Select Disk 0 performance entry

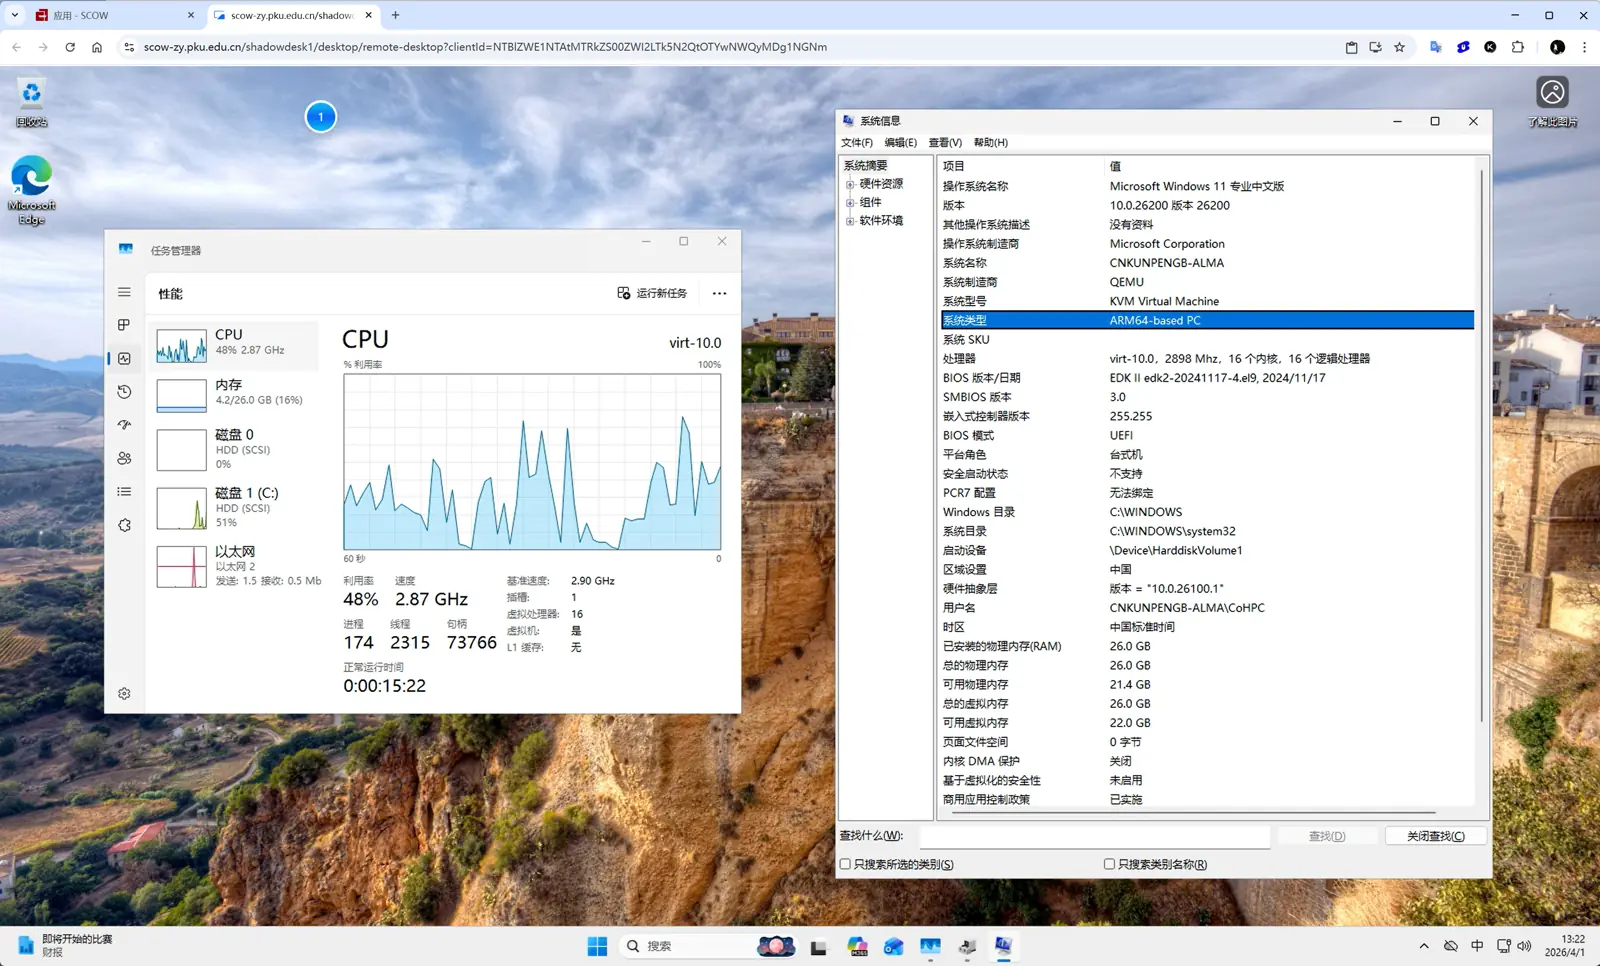[234, 450]
